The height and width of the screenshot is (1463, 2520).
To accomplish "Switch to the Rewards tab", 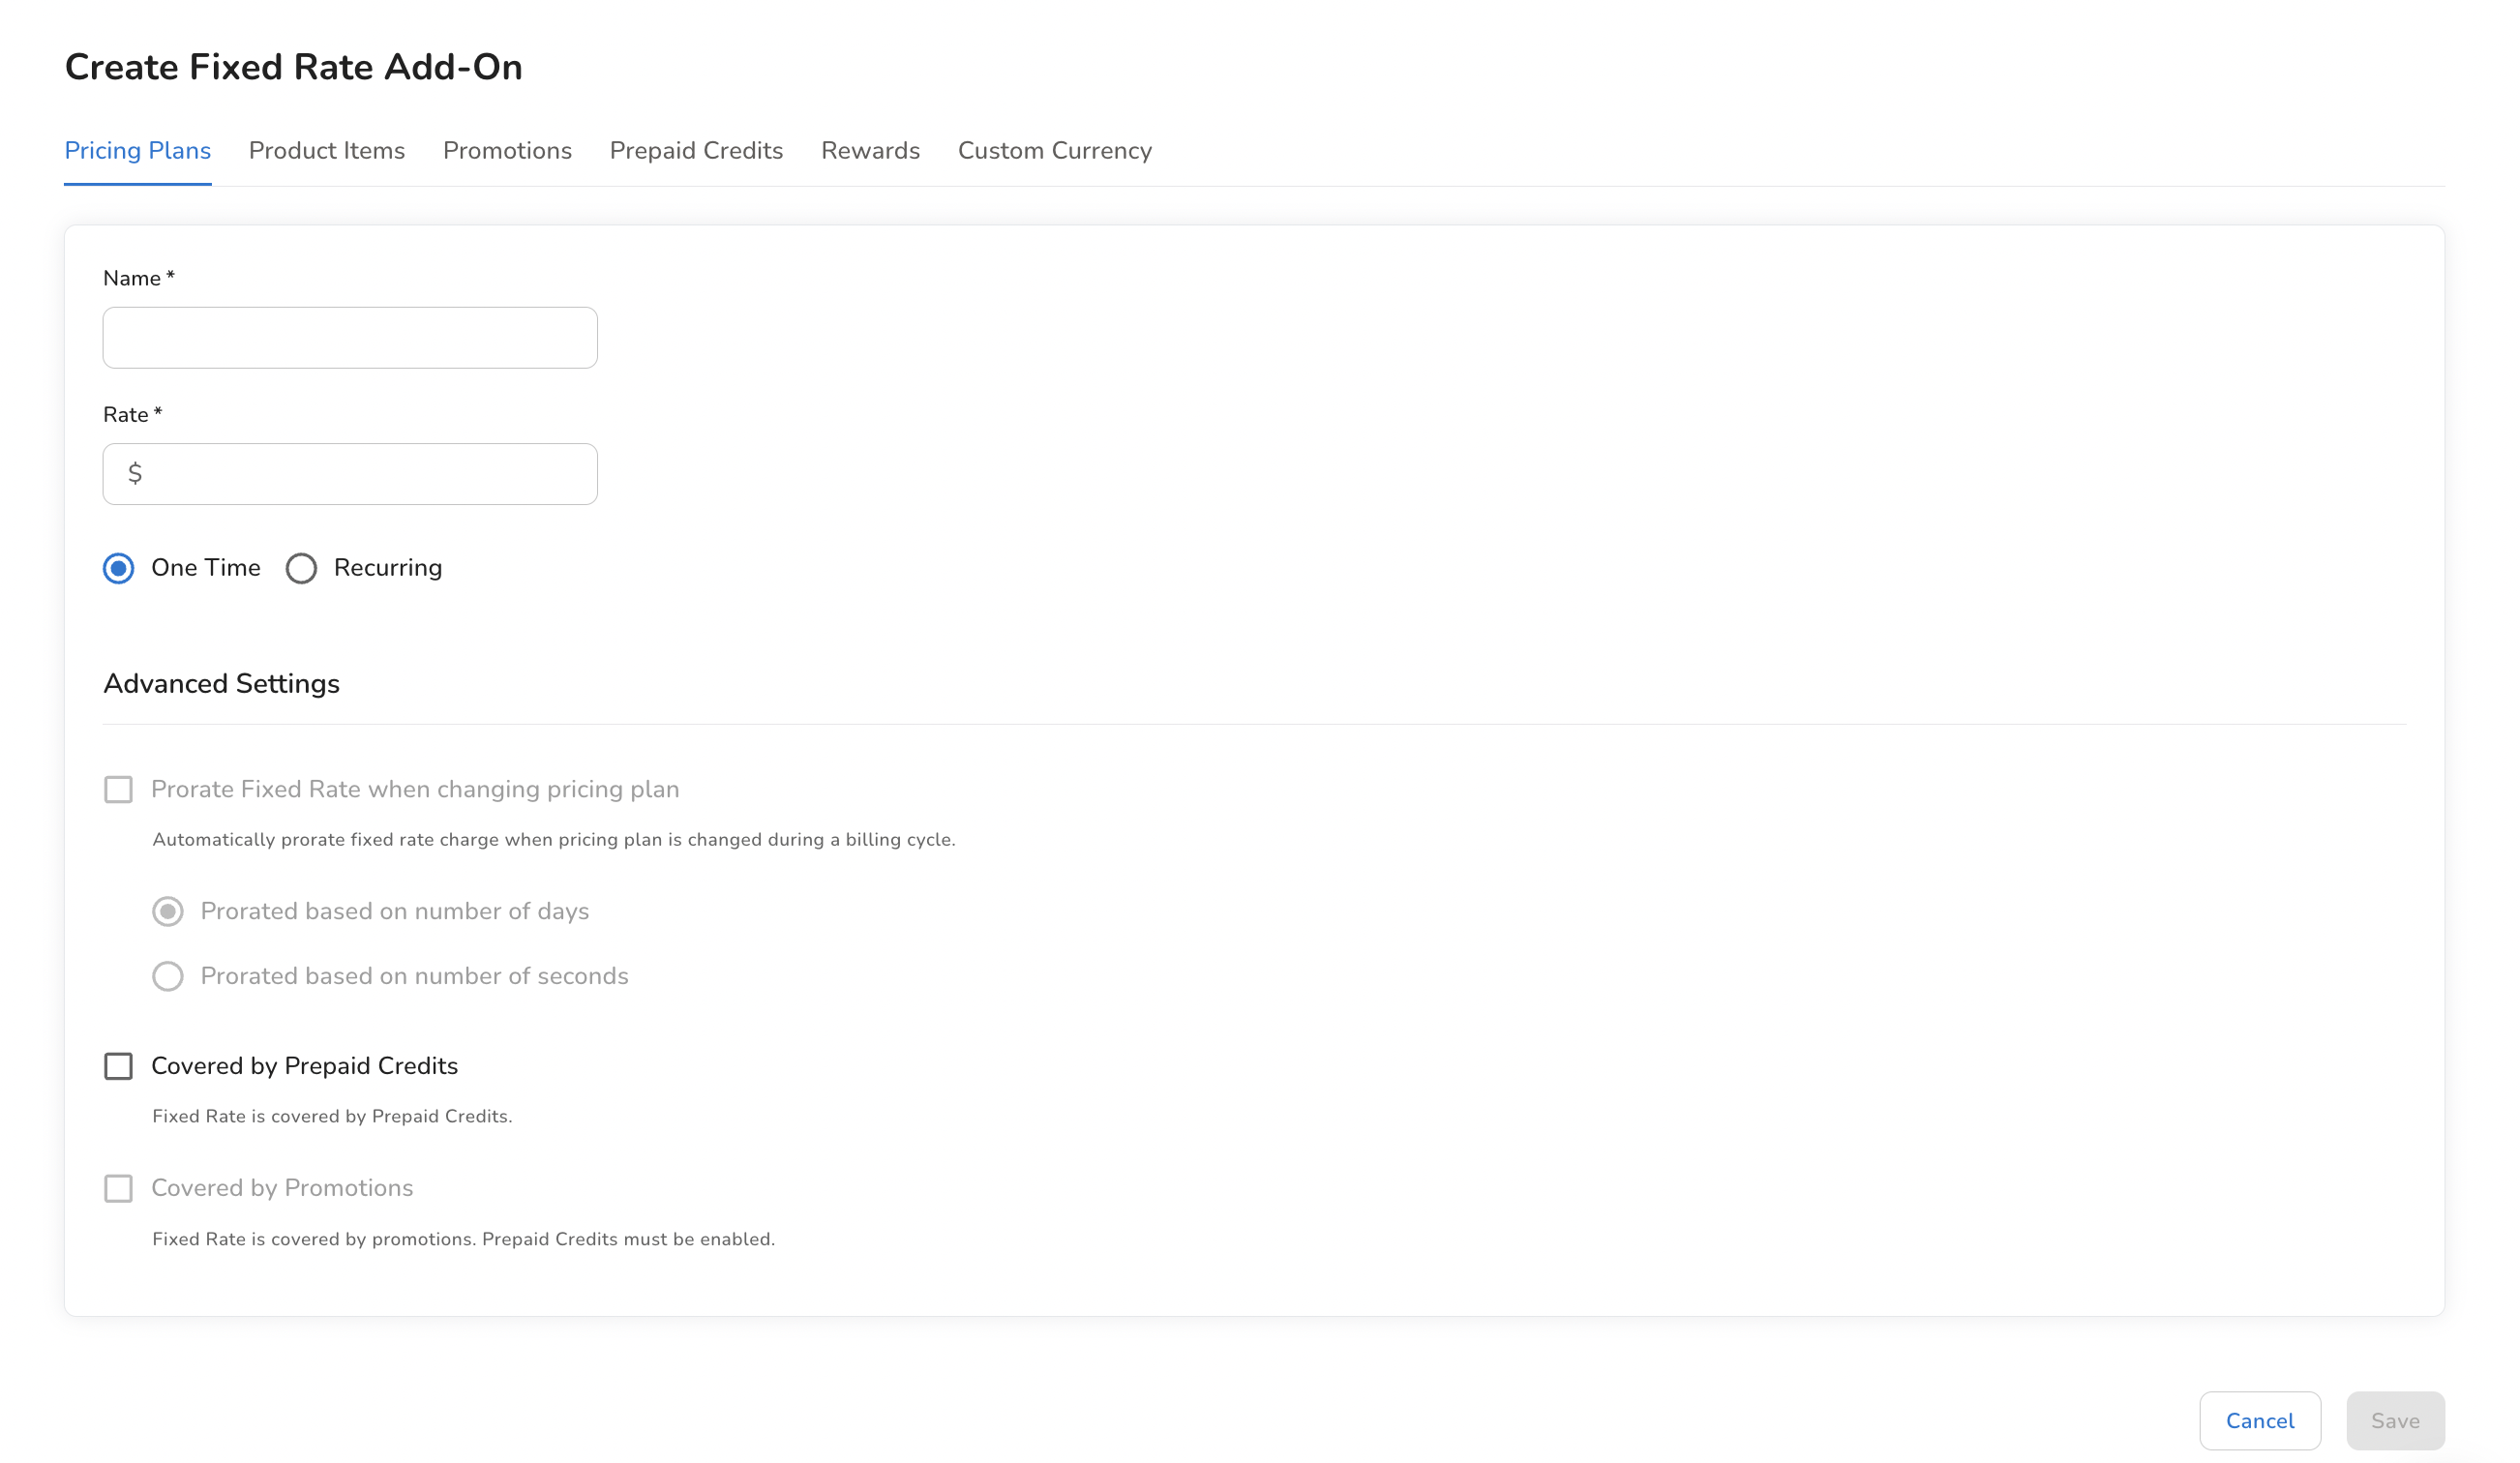I will [x=870, y=150].
